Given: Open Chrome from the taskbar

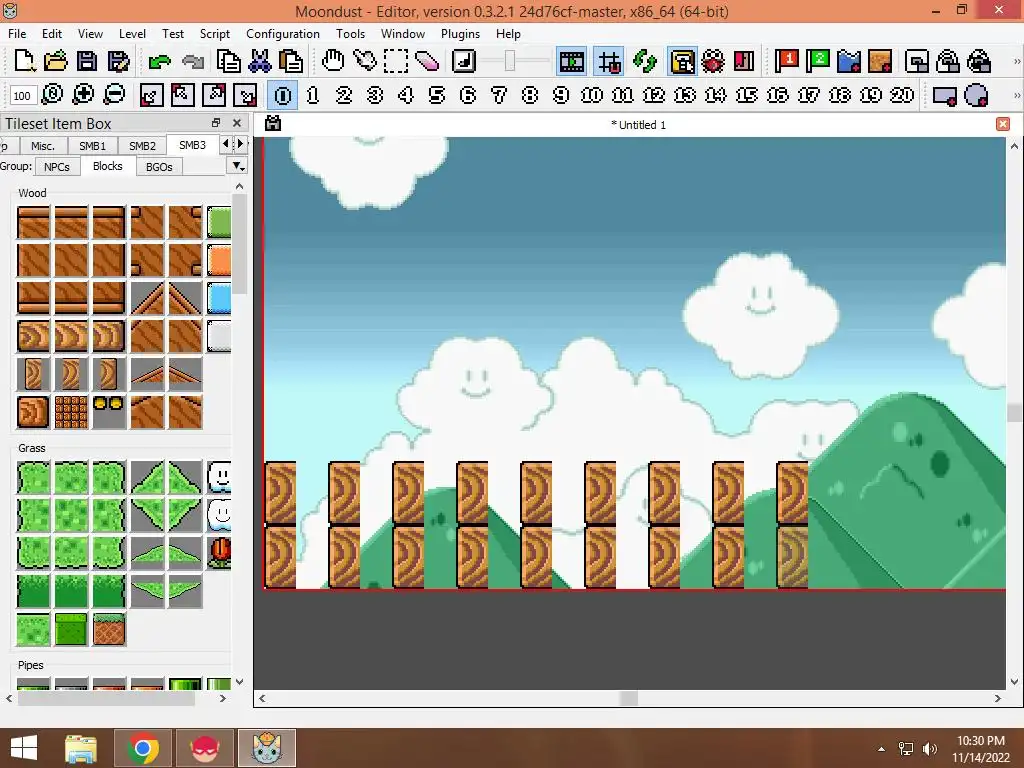Looking at the screenshot, I should pos(143,748).
